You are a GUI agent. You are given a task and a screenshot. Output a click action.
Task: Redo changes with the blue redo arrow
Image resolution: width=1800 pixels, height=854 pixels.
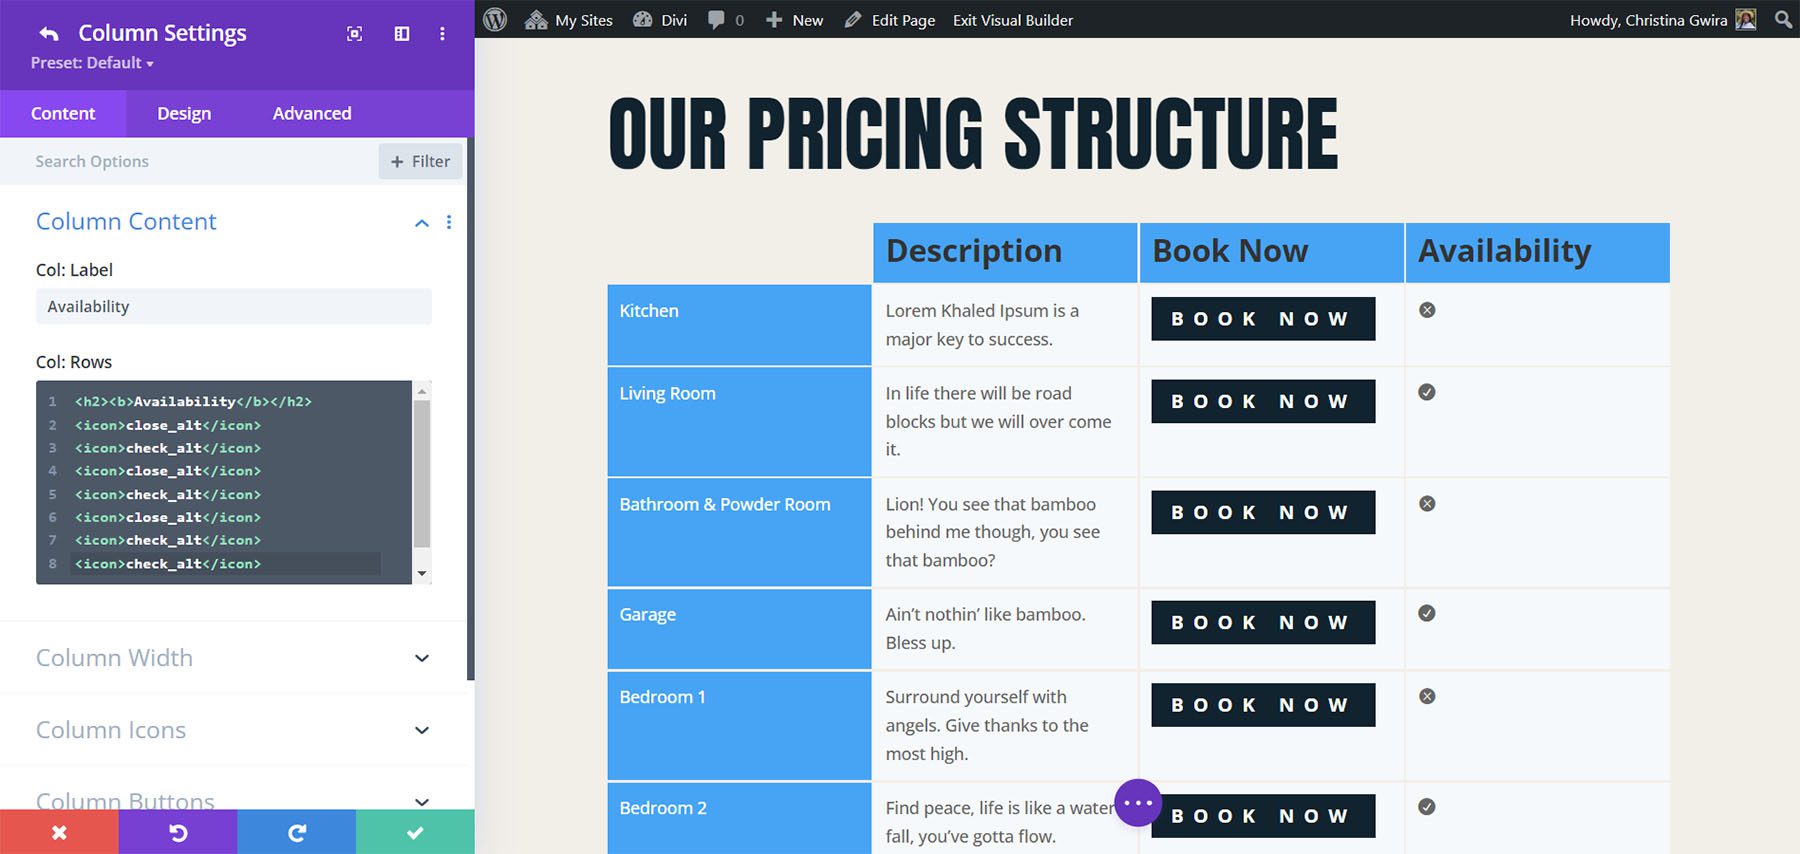pos(295,832)
